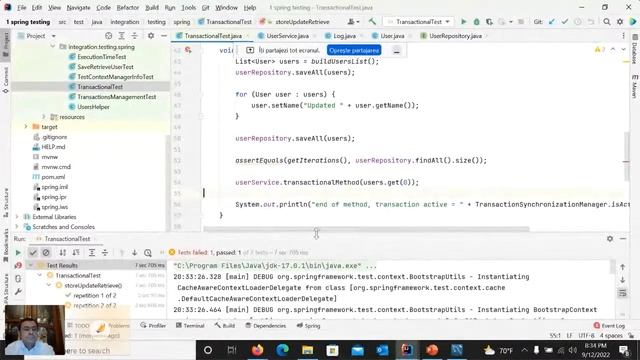The height and width of the screenshot is (360, 640).
Task: Sort tests by duration icon in Run toolbar
Action: [76, 253]
